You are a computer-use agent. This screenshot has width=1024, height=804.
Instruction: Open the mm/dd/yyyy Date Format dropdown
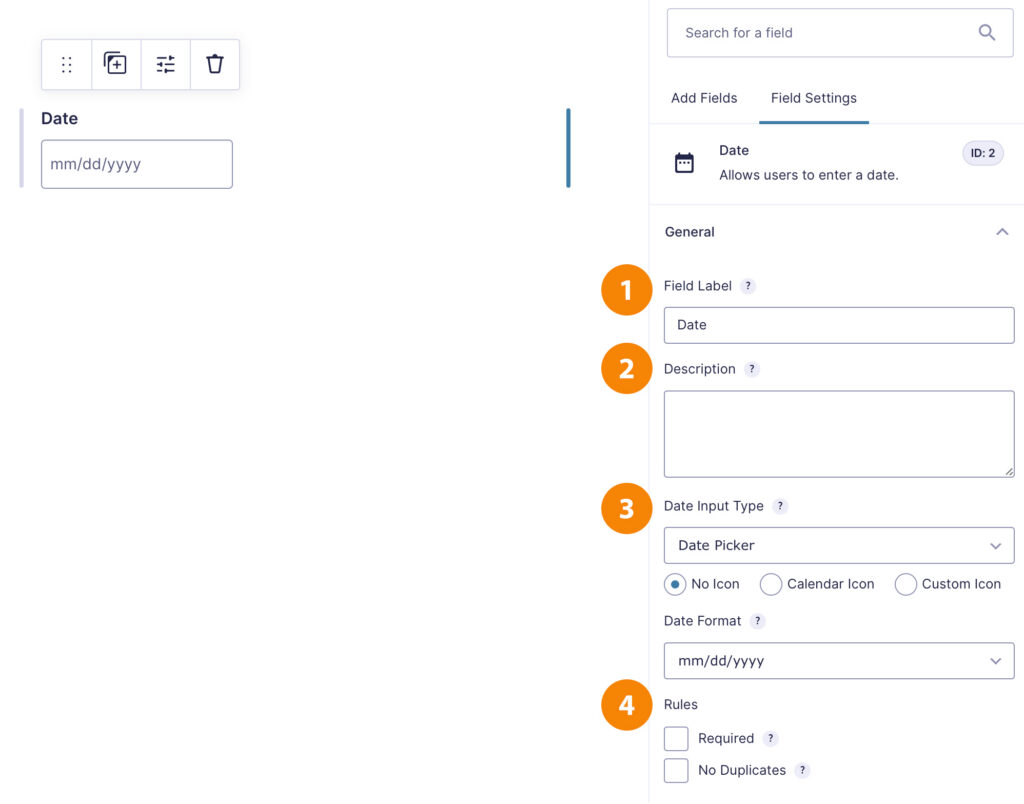(x=839, y=661)
